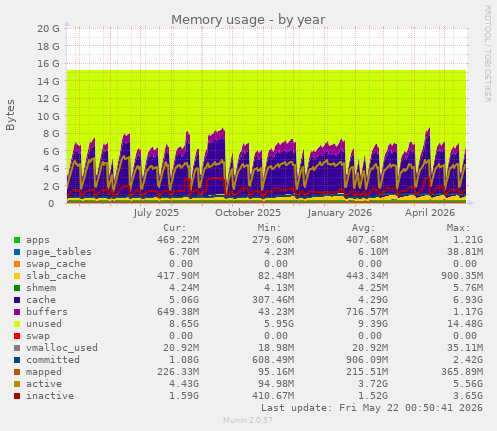Click the Munin 2.0.57 footer text
The image size is (497, 431).
(x=248, y=420)
